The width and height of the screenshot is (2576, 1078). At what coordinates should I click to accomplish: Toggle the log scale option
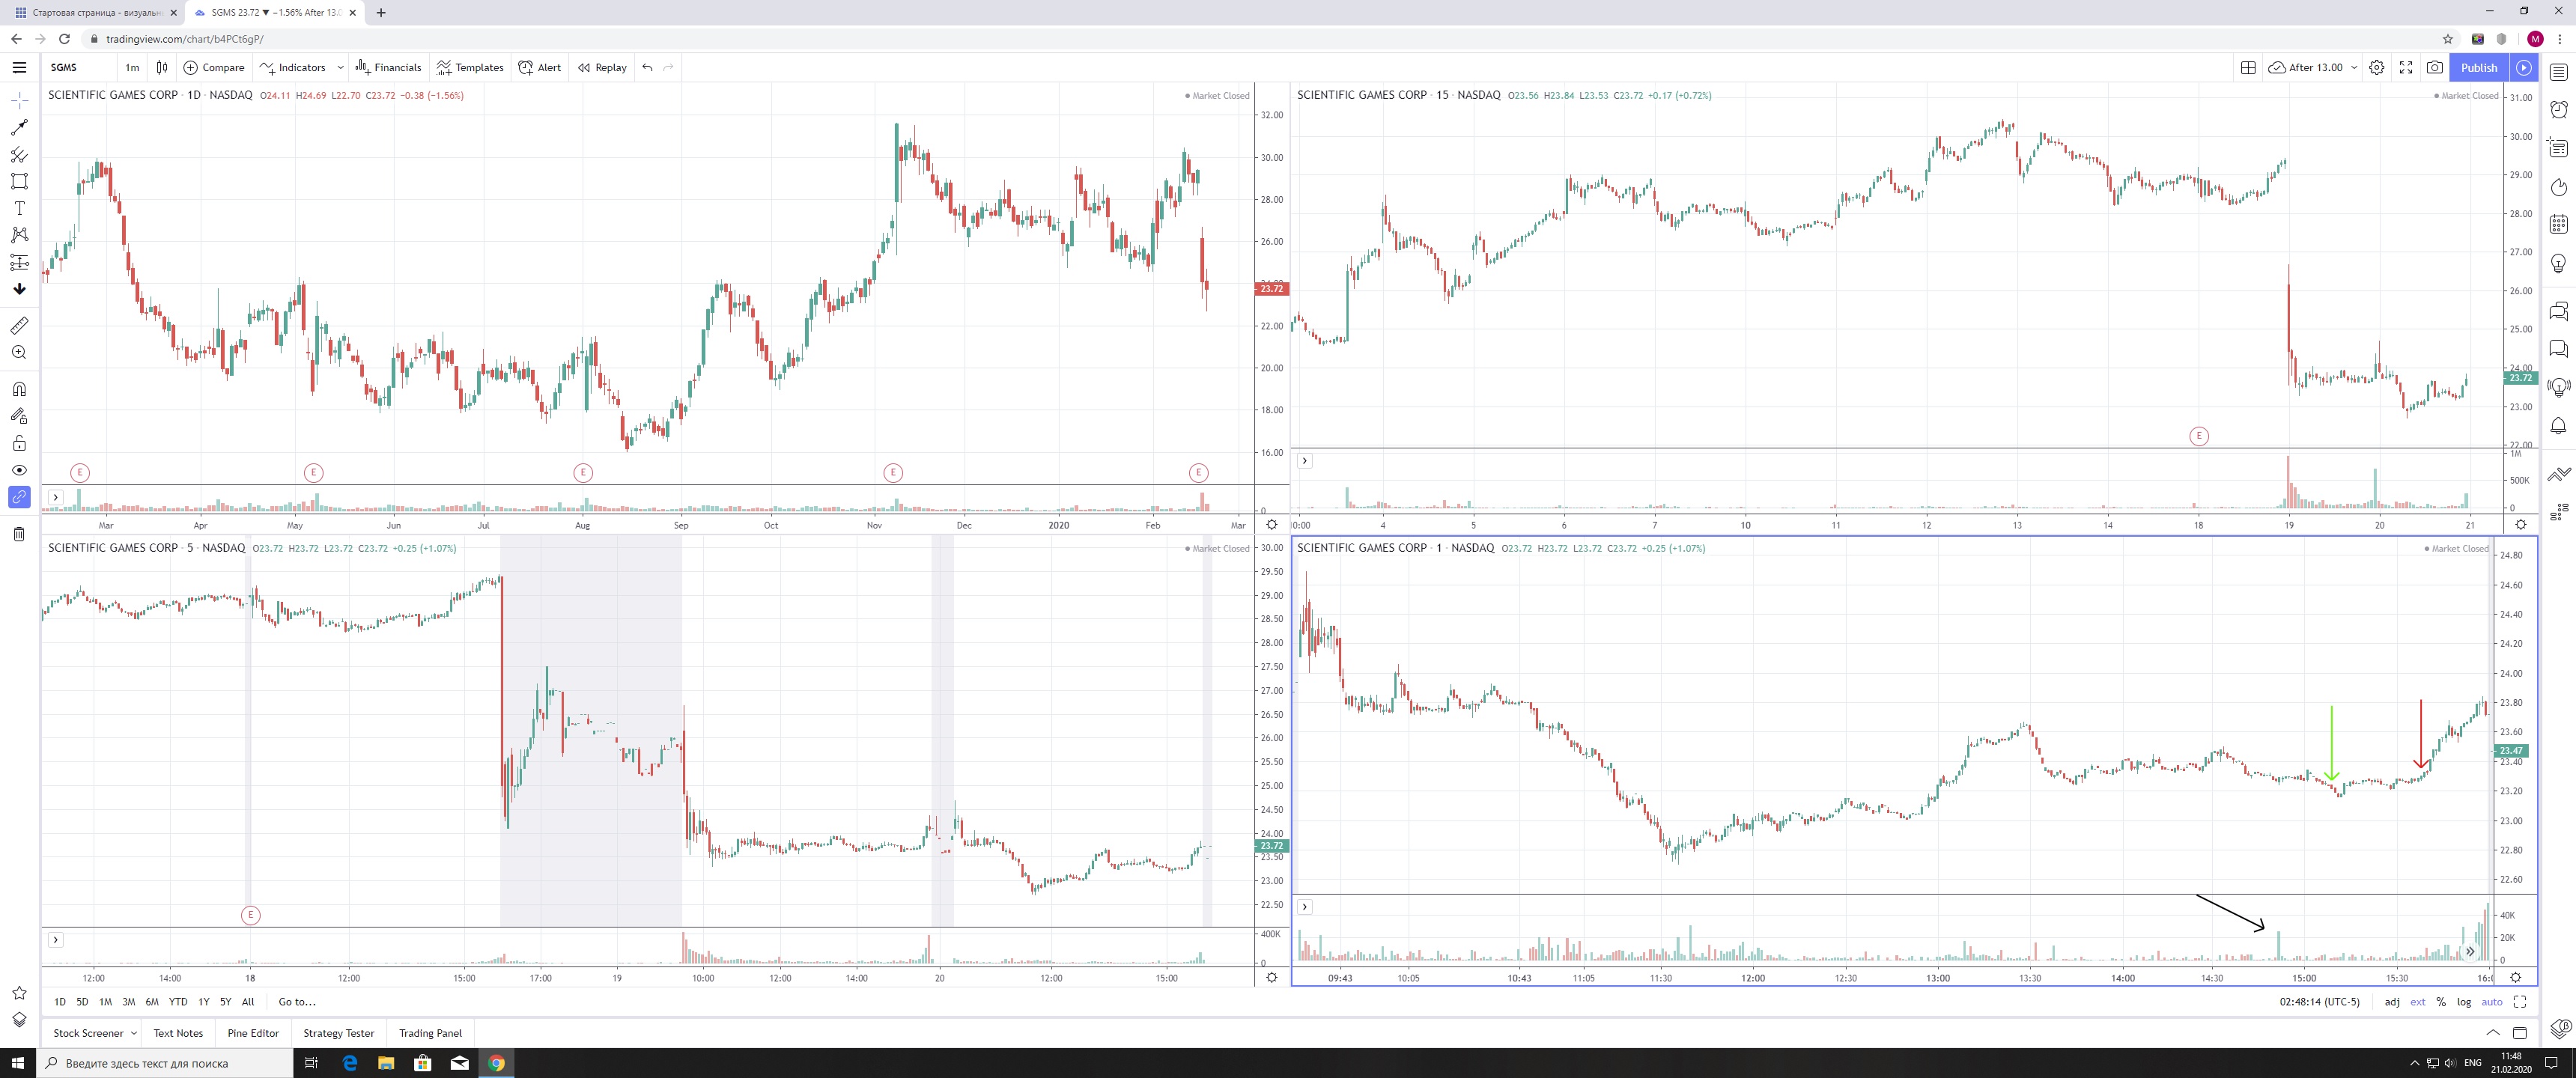(2464, 1002)
